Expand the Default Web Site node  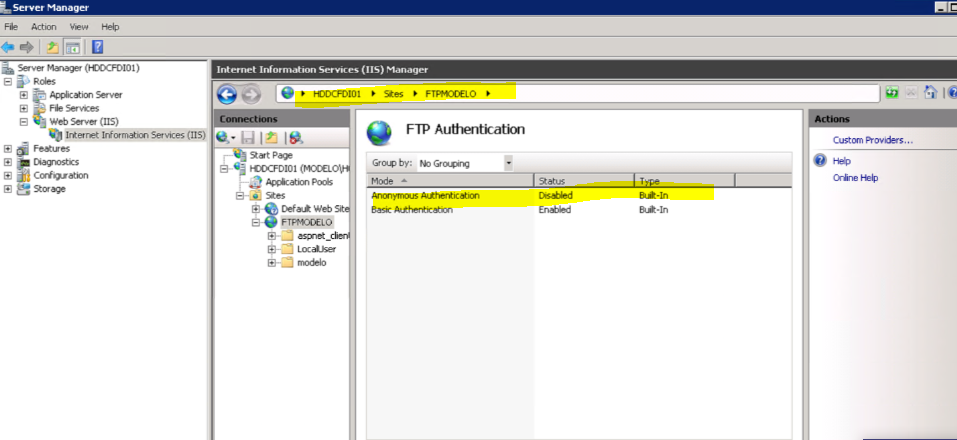coord(256,209)
